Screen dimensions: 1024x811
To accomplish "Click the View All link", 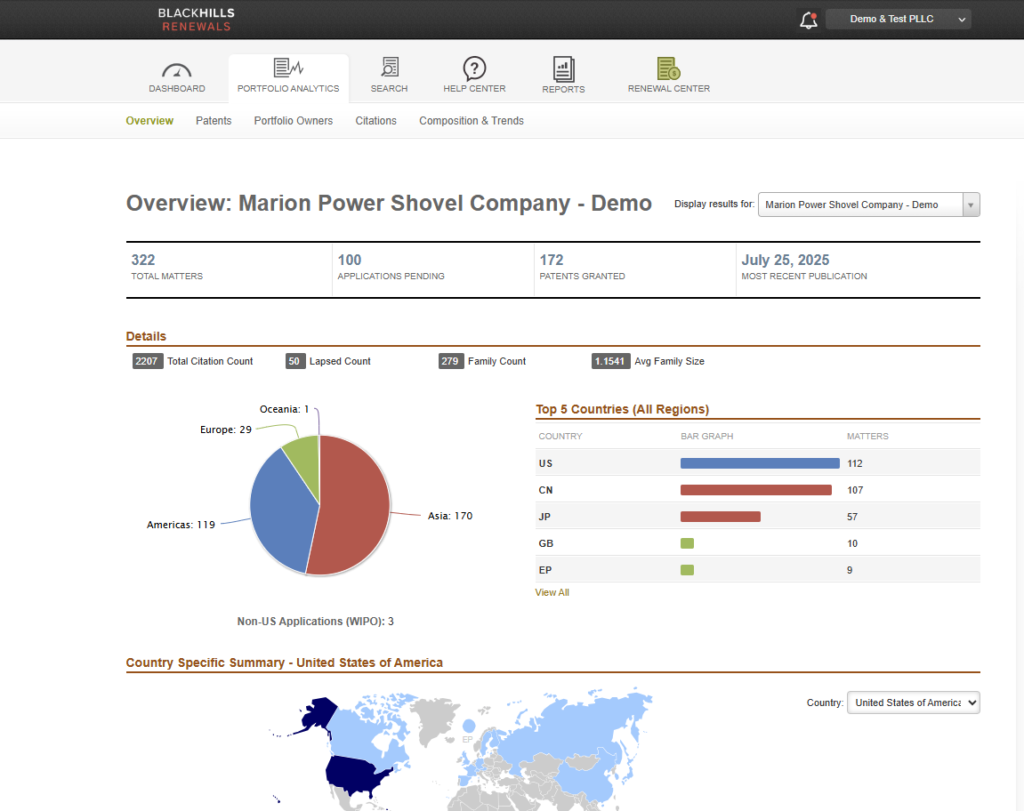I will (552, 593).
